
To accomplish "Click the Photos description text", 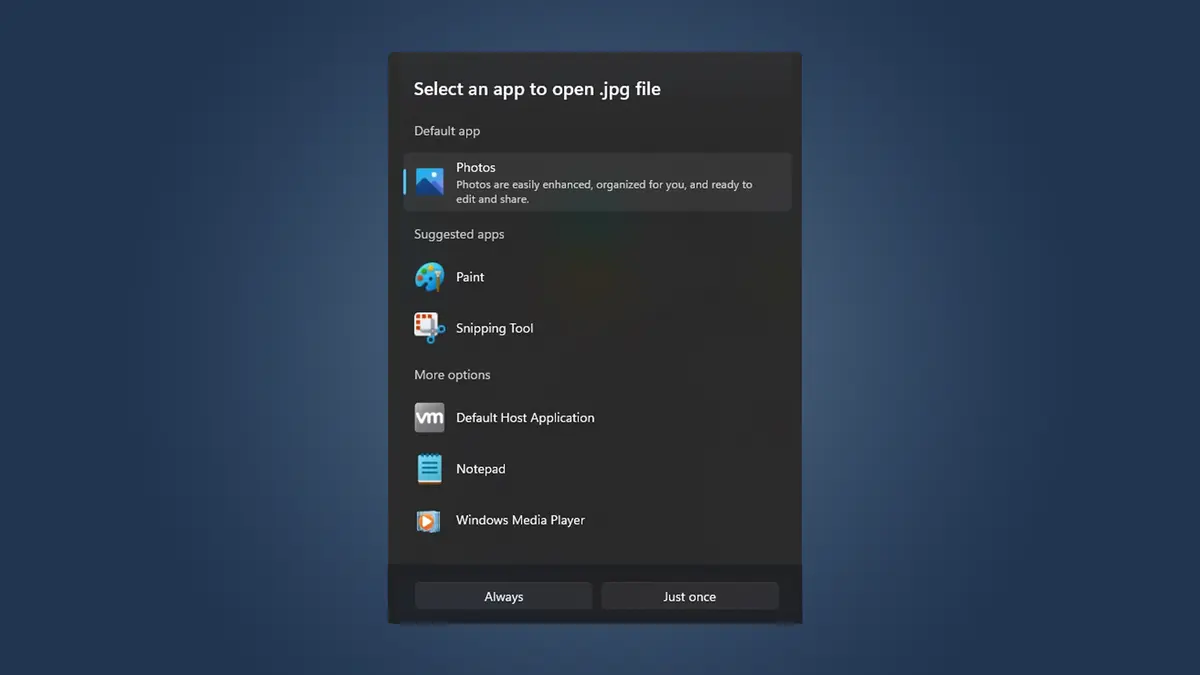I will coord(604,192).
